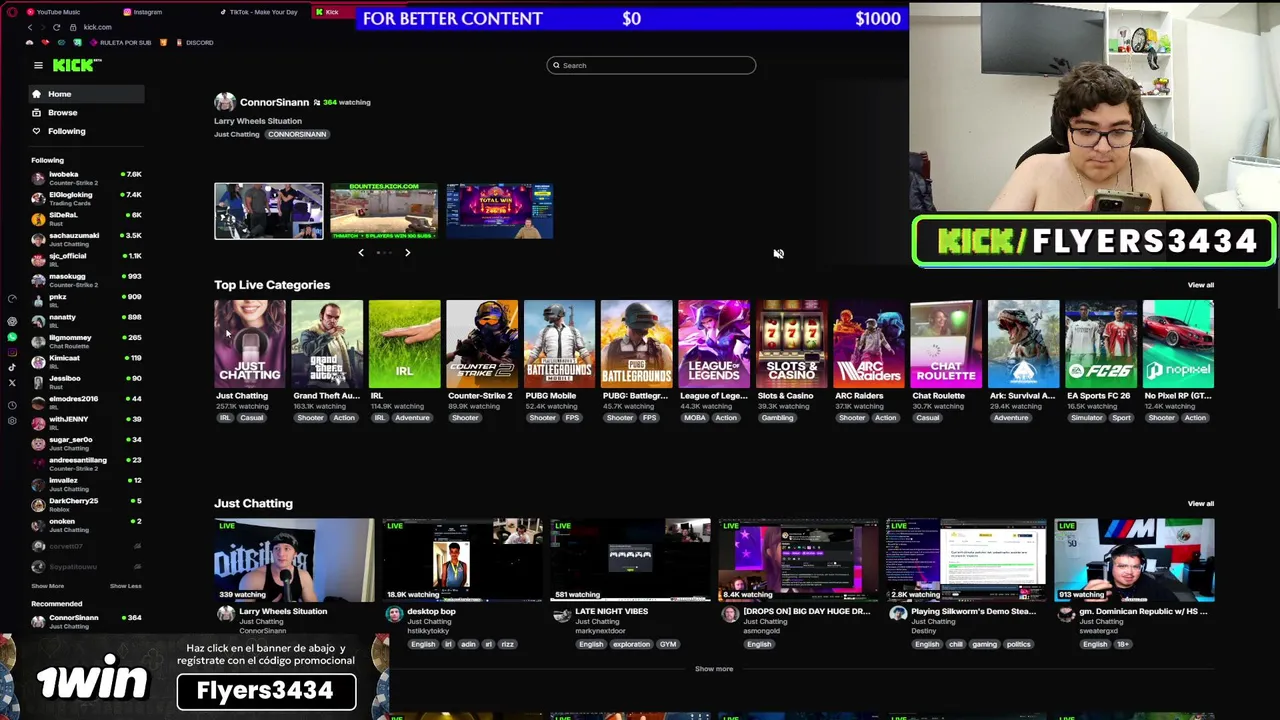The height and width of the screenshot is (720, 1280).
Task: Open LATE NIGHT VIBES stream thumbnail
Action: (x=630, y=560)
